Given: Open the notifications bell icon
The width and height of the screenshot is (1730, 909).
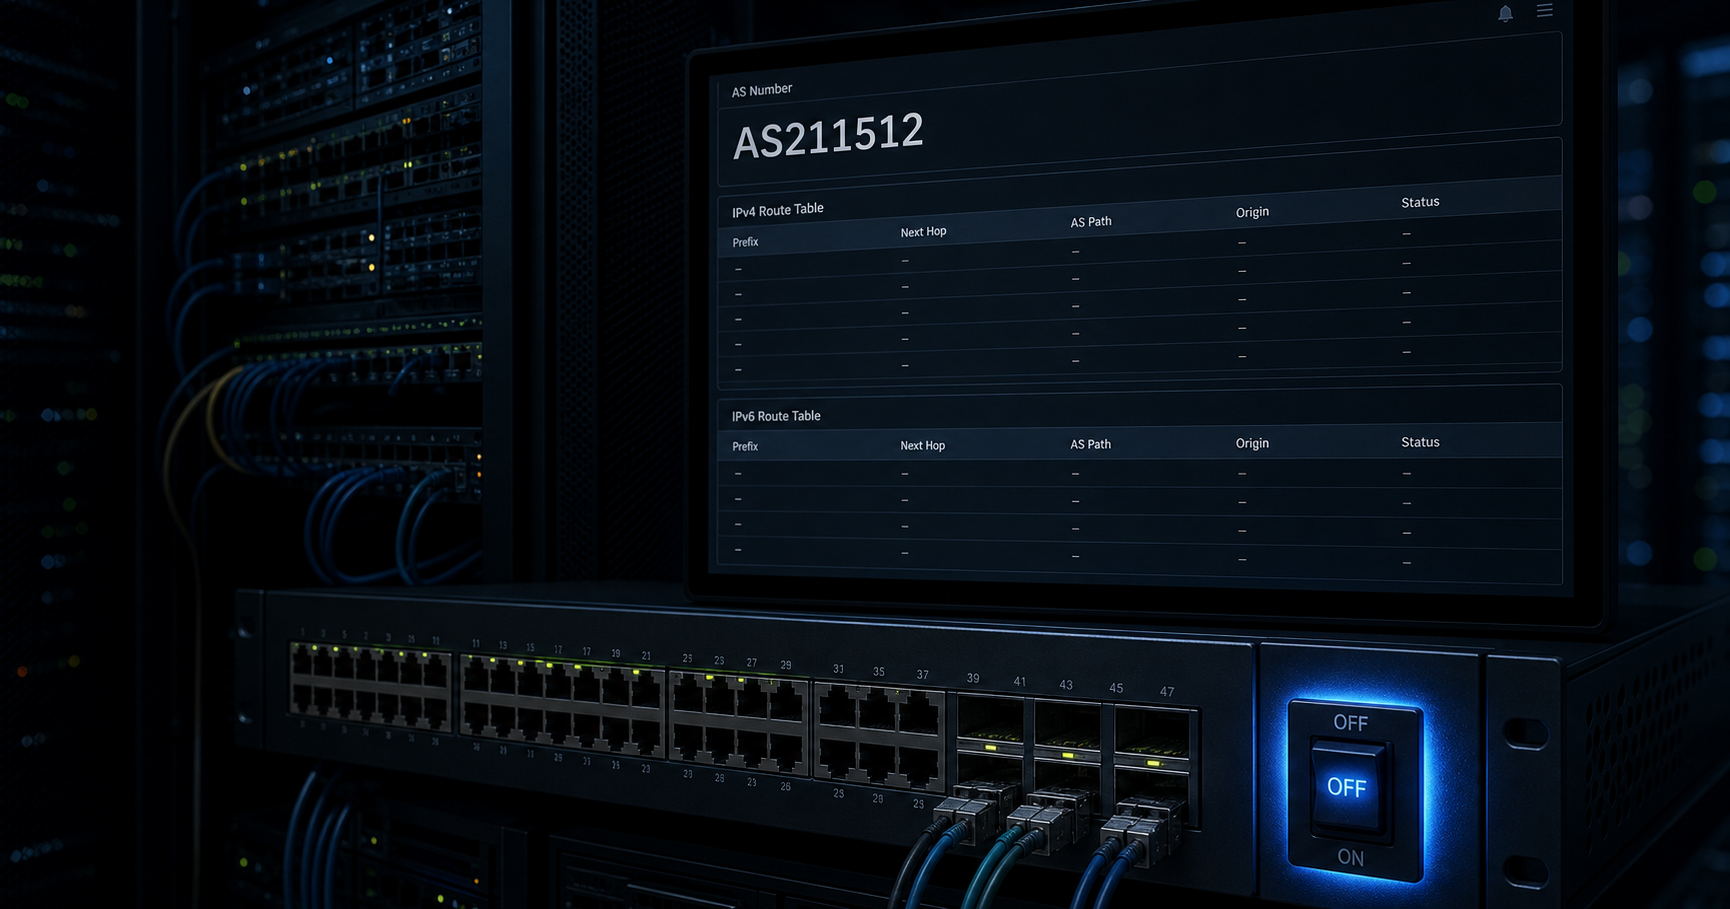Looking at the screenshot, I should click(1505, 13).
